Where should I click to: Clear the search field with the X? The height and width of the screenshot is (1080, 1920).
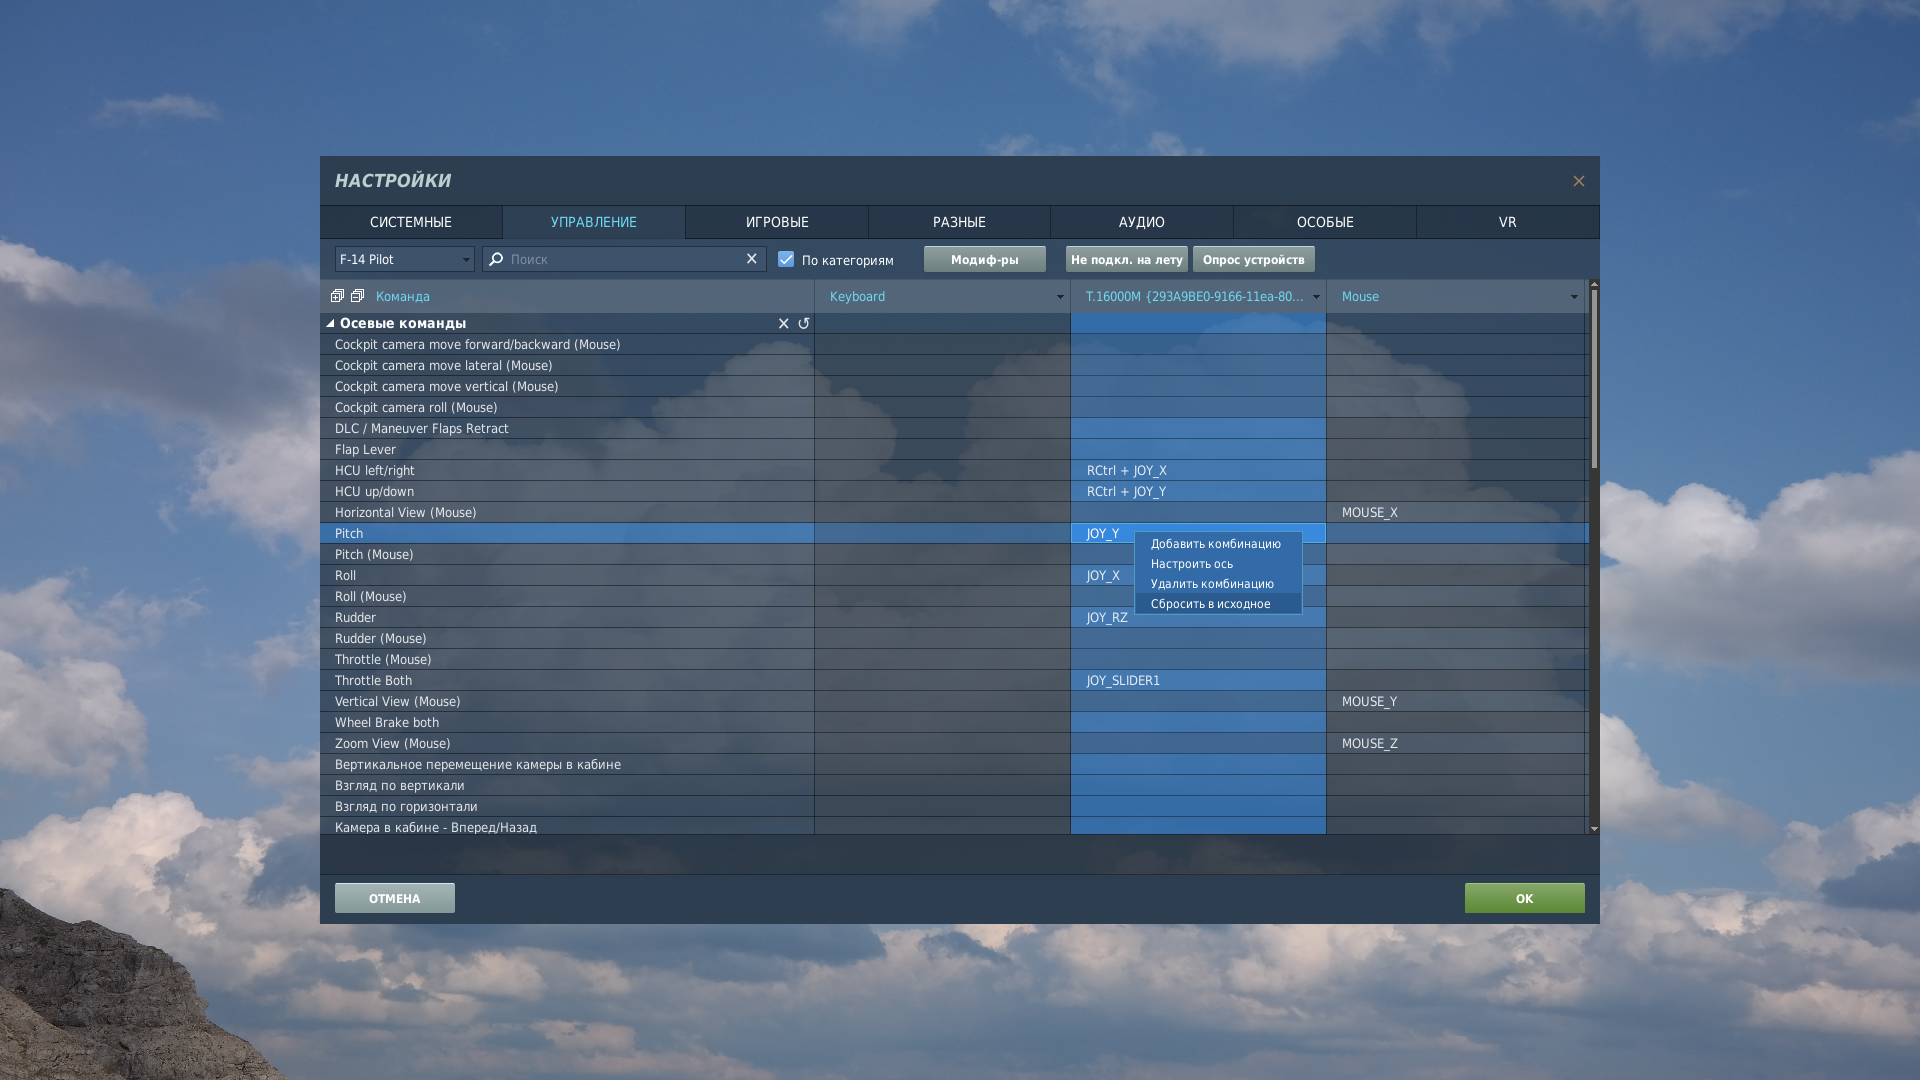click(x=752, y=259)
